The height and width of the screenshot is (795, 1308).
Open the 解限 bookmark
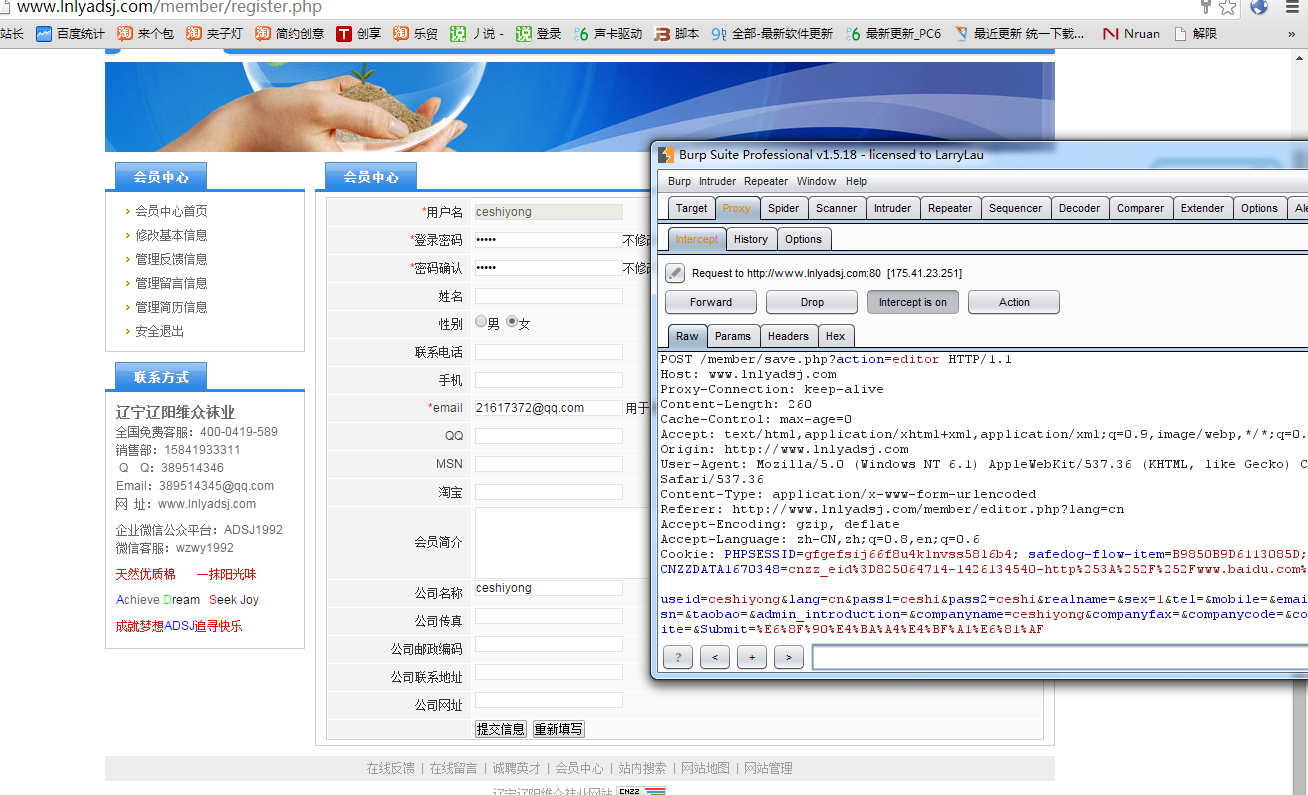(x=1195, y=34)
